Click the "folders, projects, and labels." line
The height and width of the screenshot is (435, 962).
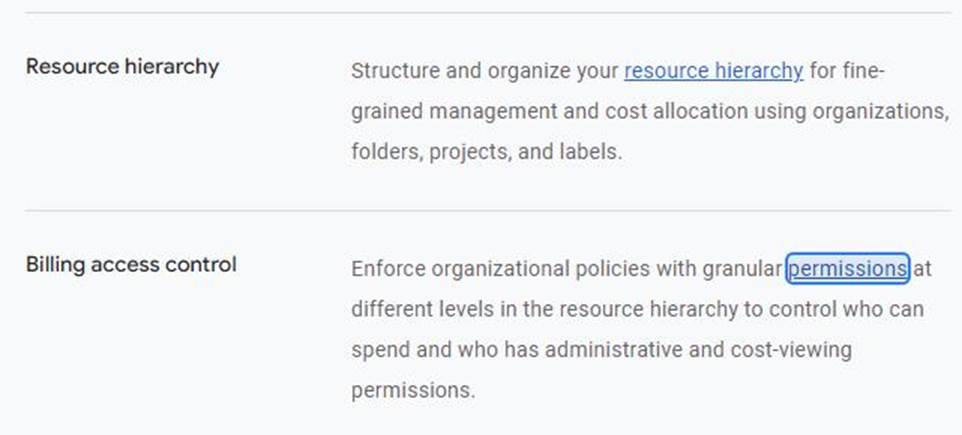[486, 153]
